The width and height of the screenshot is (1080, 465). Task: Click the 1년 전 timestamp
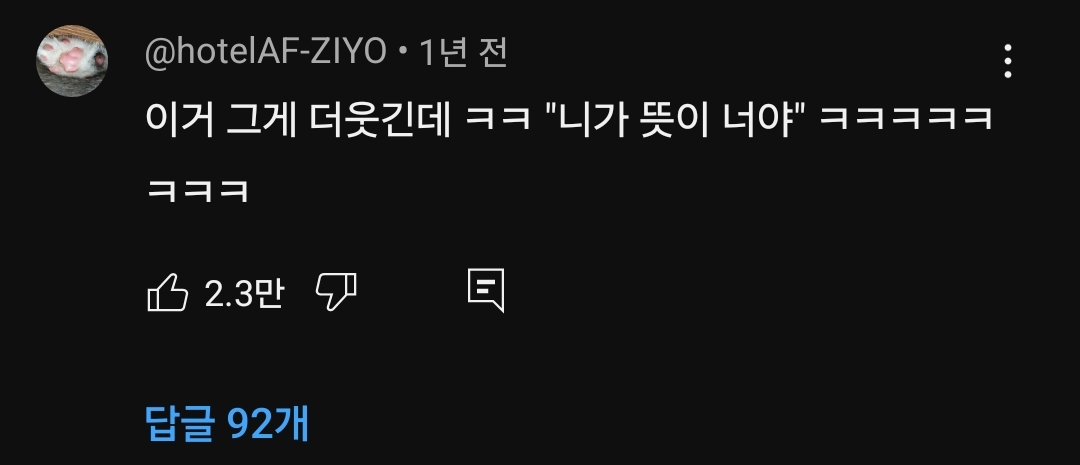pos(463,53)
